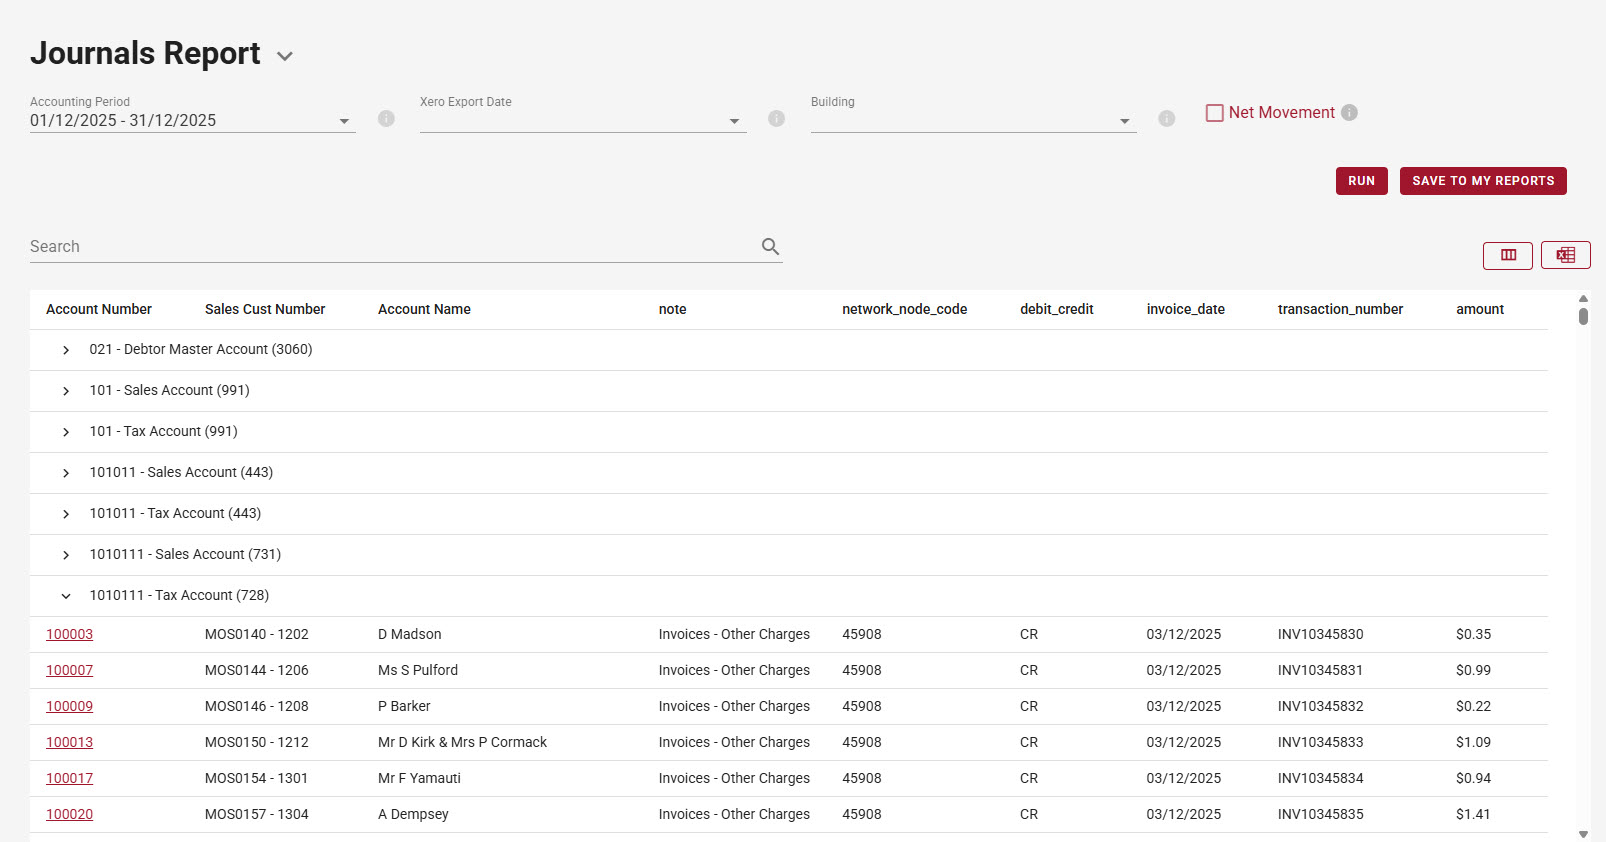Select the D Madson account name cell
The height and width of the screenshot is (842, 1606).
(409, 634)
